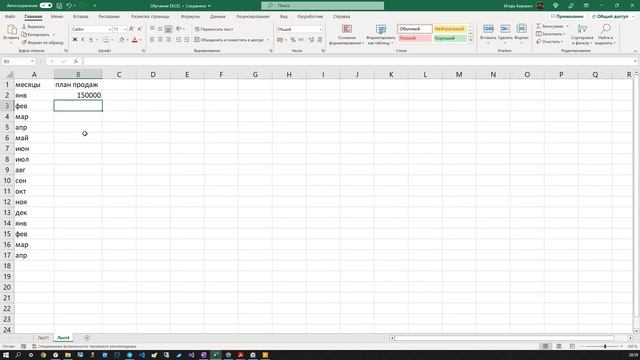Click the Increase Indent icon
Screen dimensions: 640x360
click(x=187, y=40)
